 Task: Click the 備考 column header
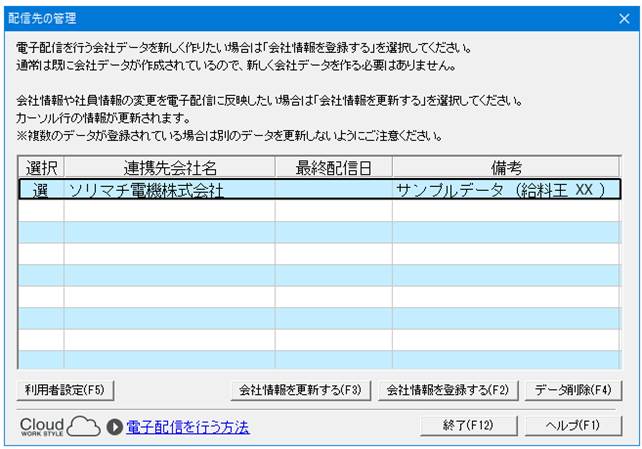[506, 167]
